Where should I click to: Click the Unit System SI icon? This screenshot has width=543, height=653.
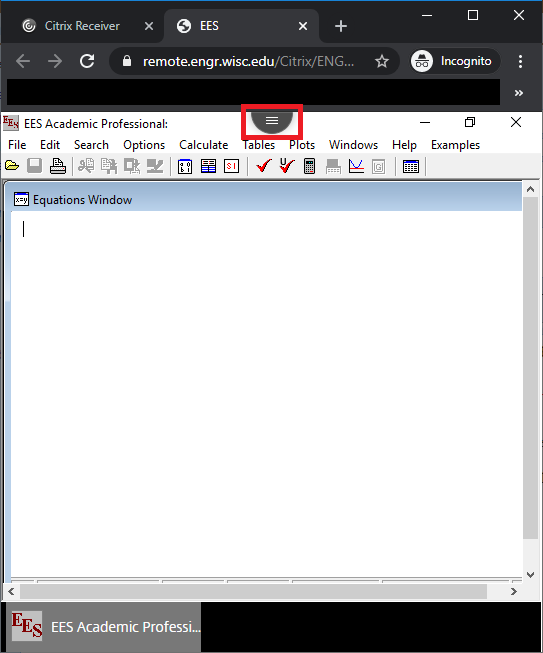click(232, 167)
